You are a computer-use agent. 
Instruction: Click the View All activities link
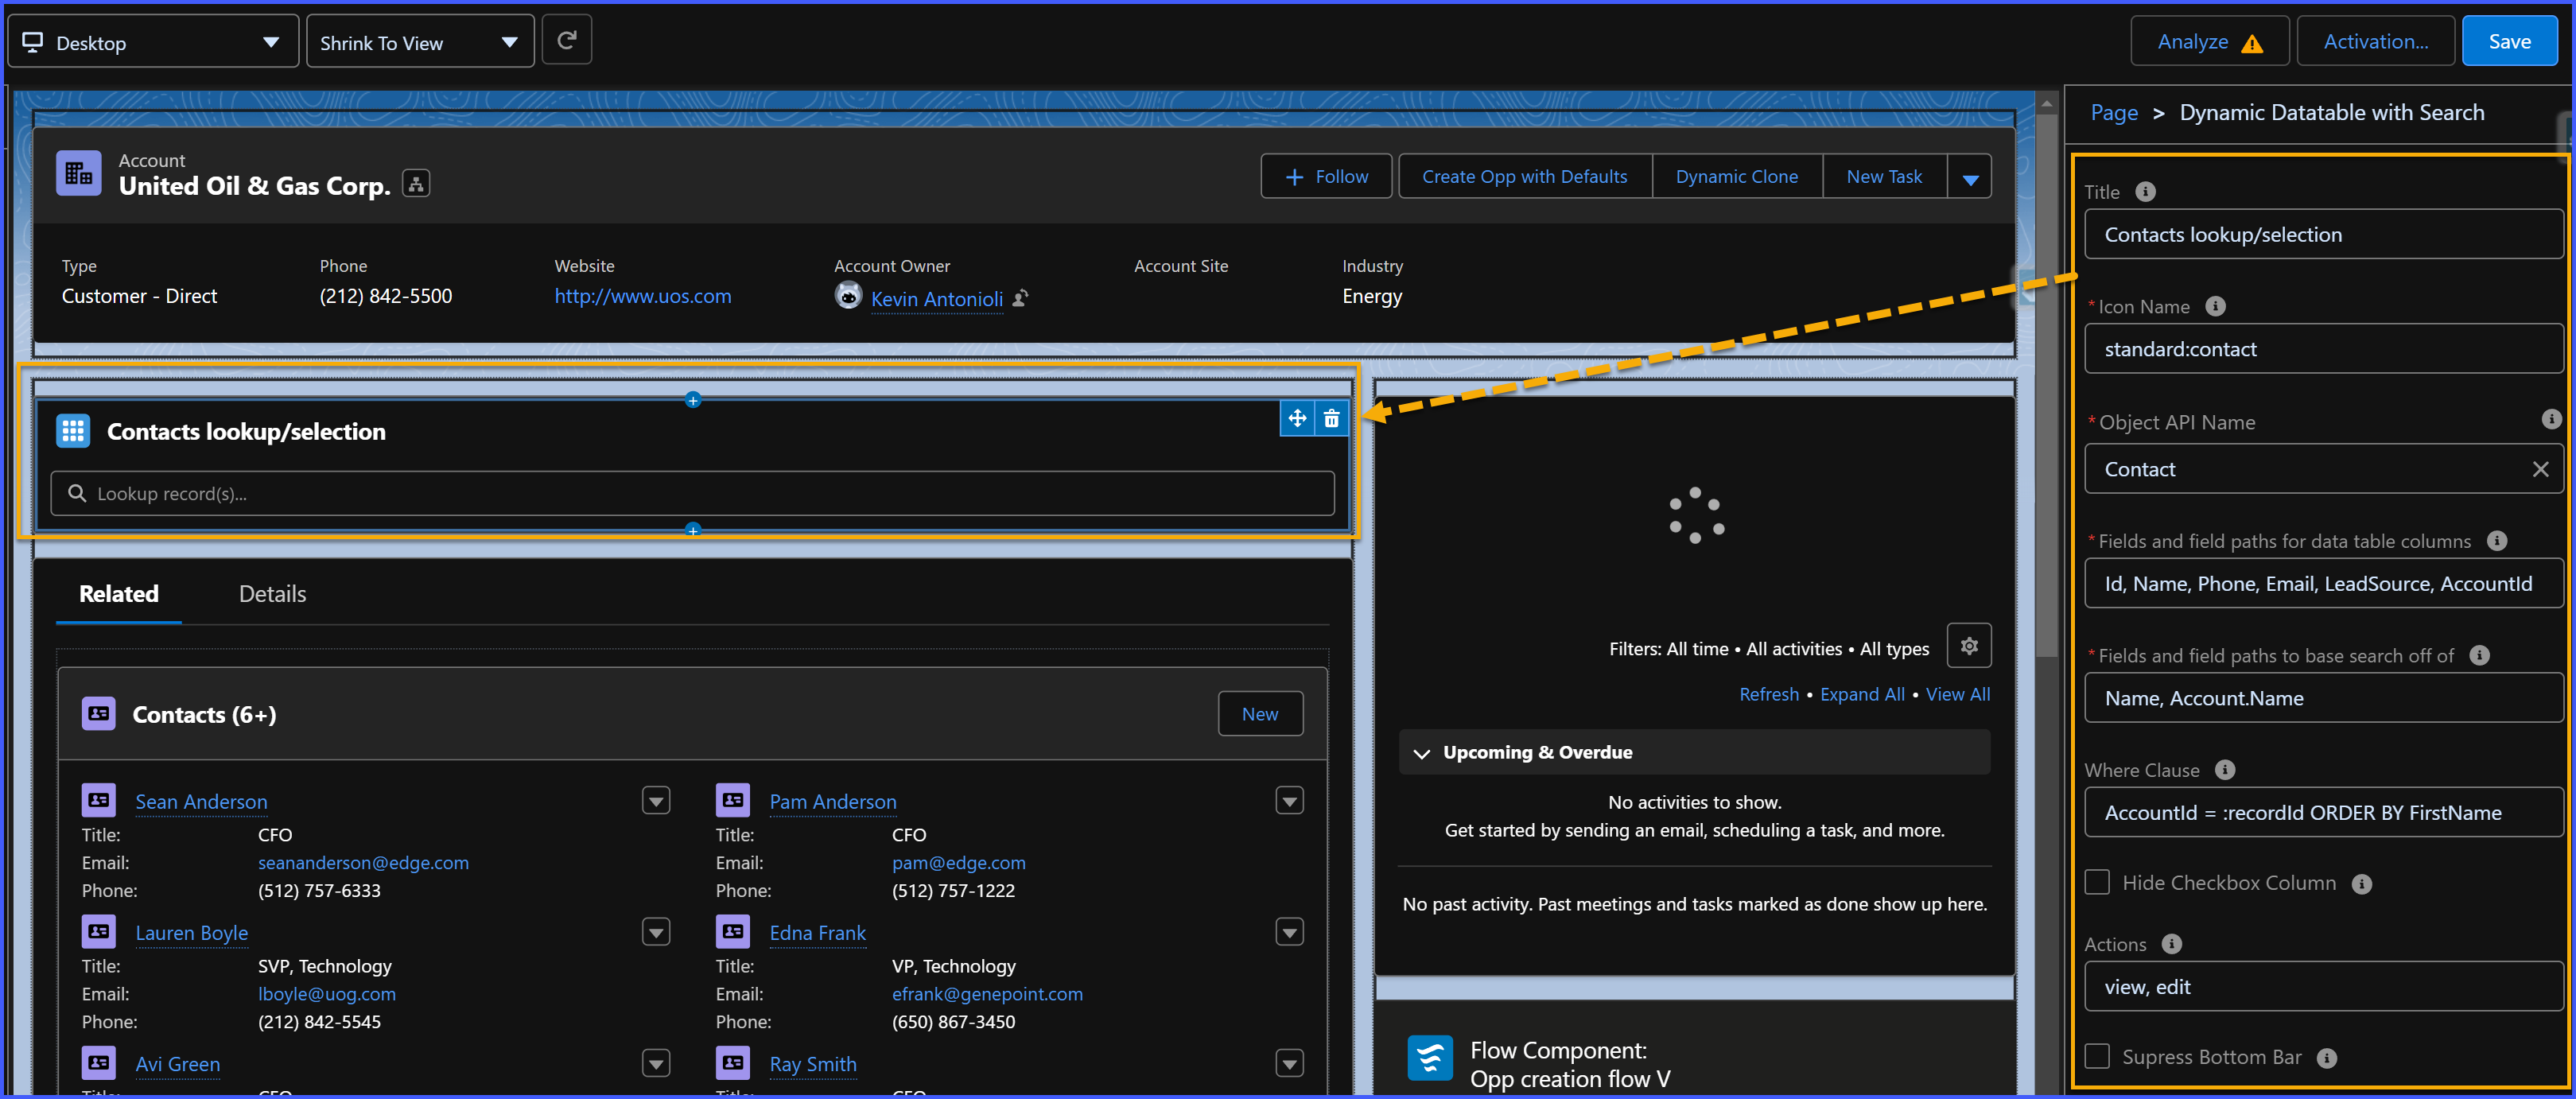tap(1957, 693)
